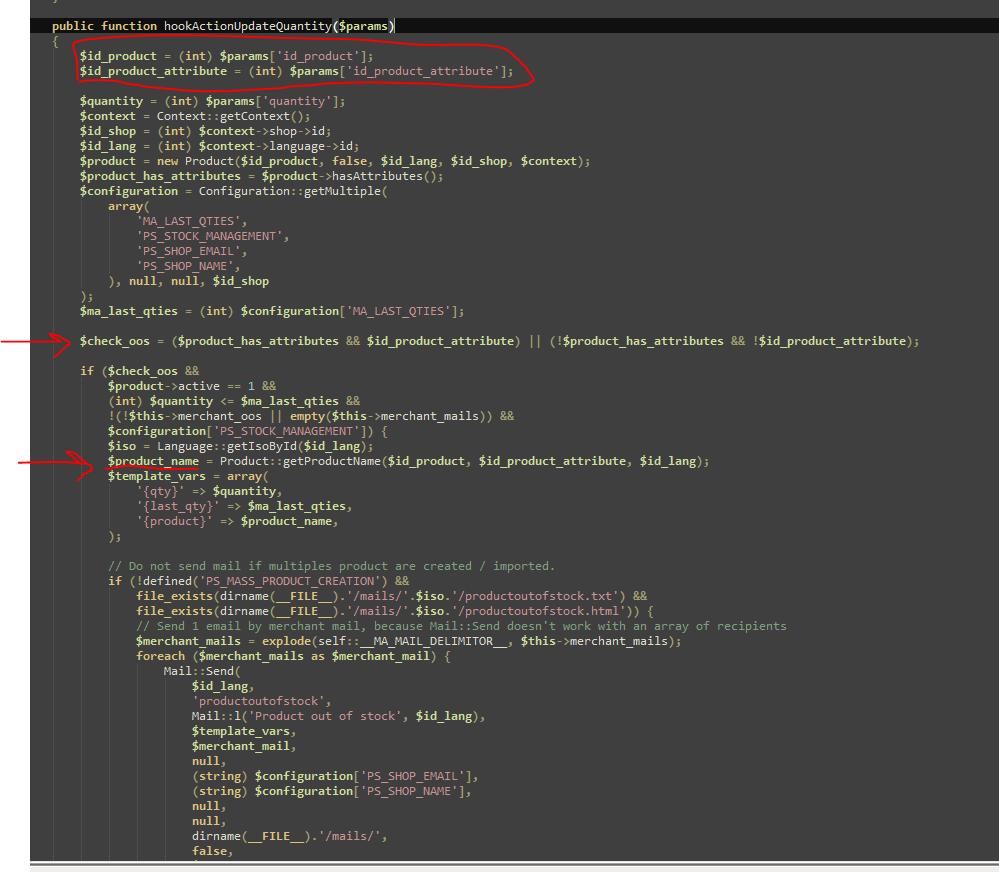The width and height of the screenshot is (999, 872).
Task: Click the $check_oos assignment line
Action: (500, 341)
